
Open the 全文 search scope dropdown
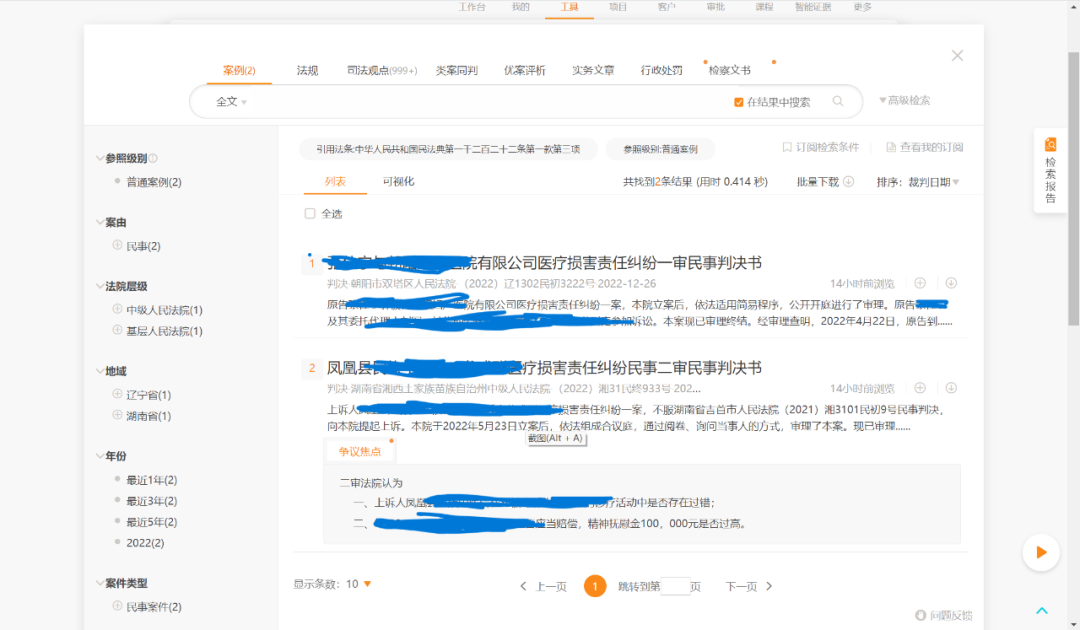pos(228,101)
